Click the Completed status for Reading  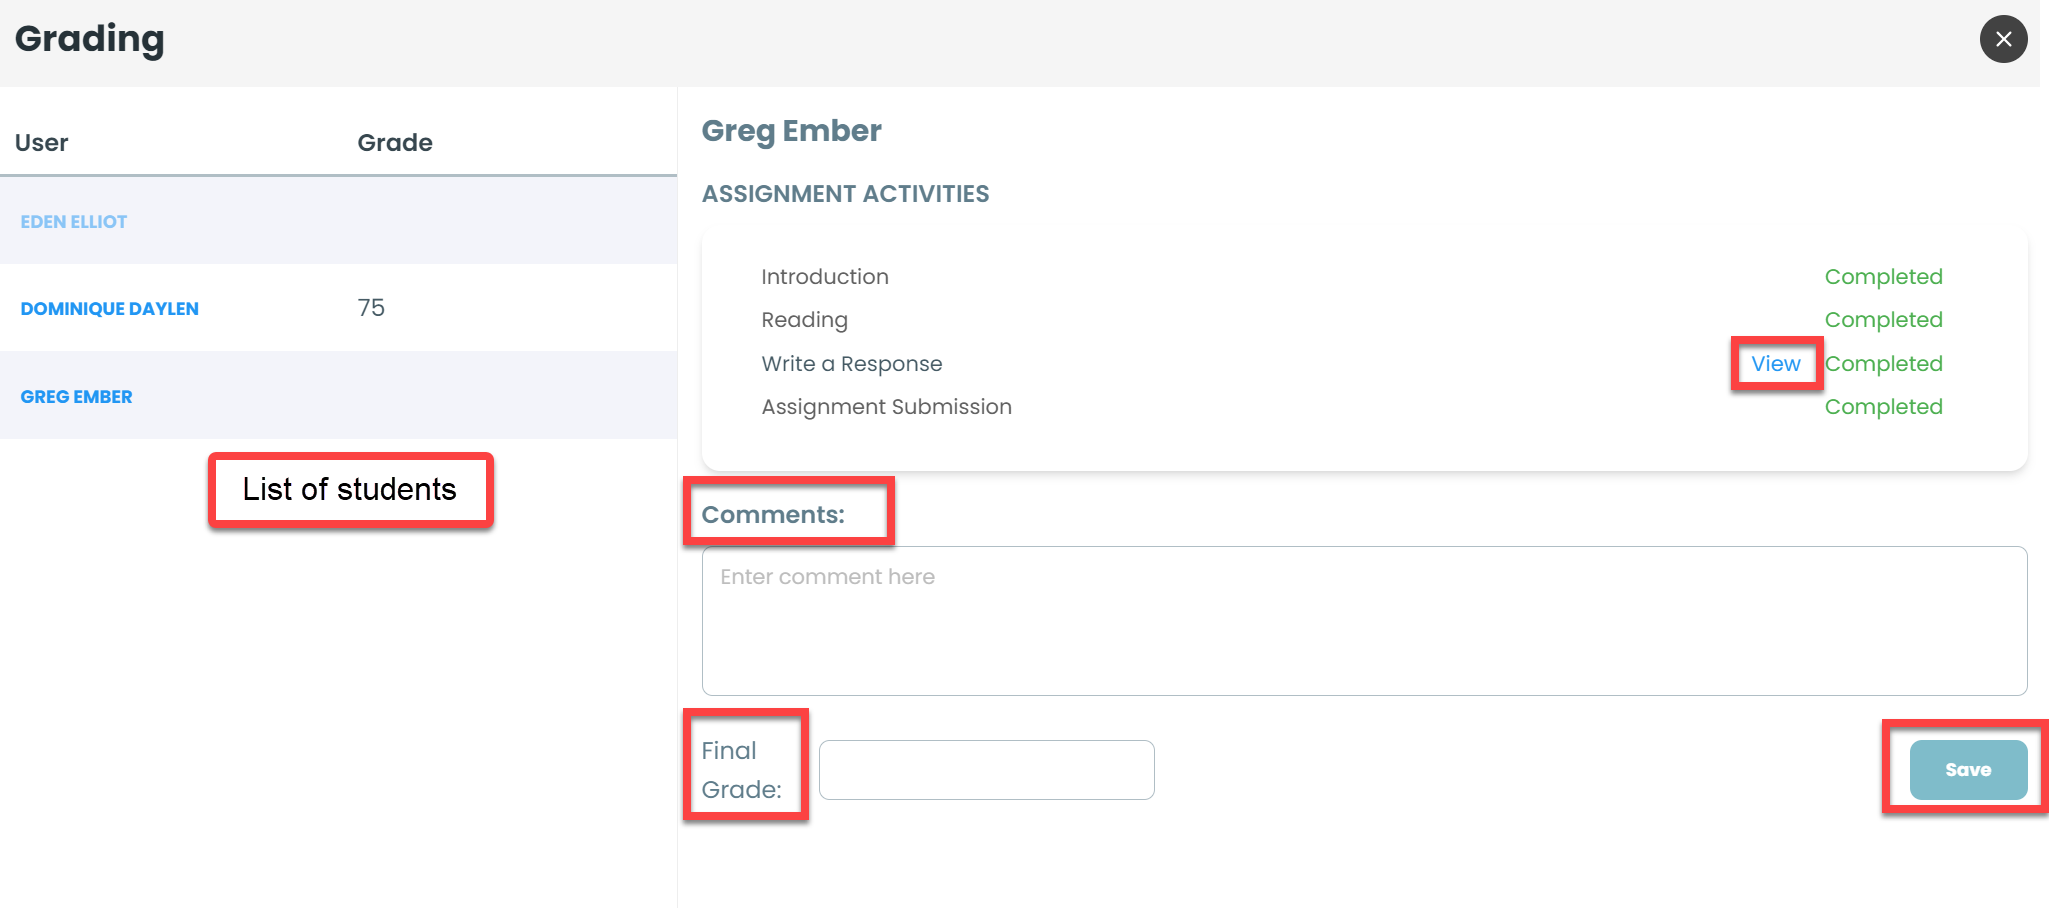click(x=1884, y=320)
